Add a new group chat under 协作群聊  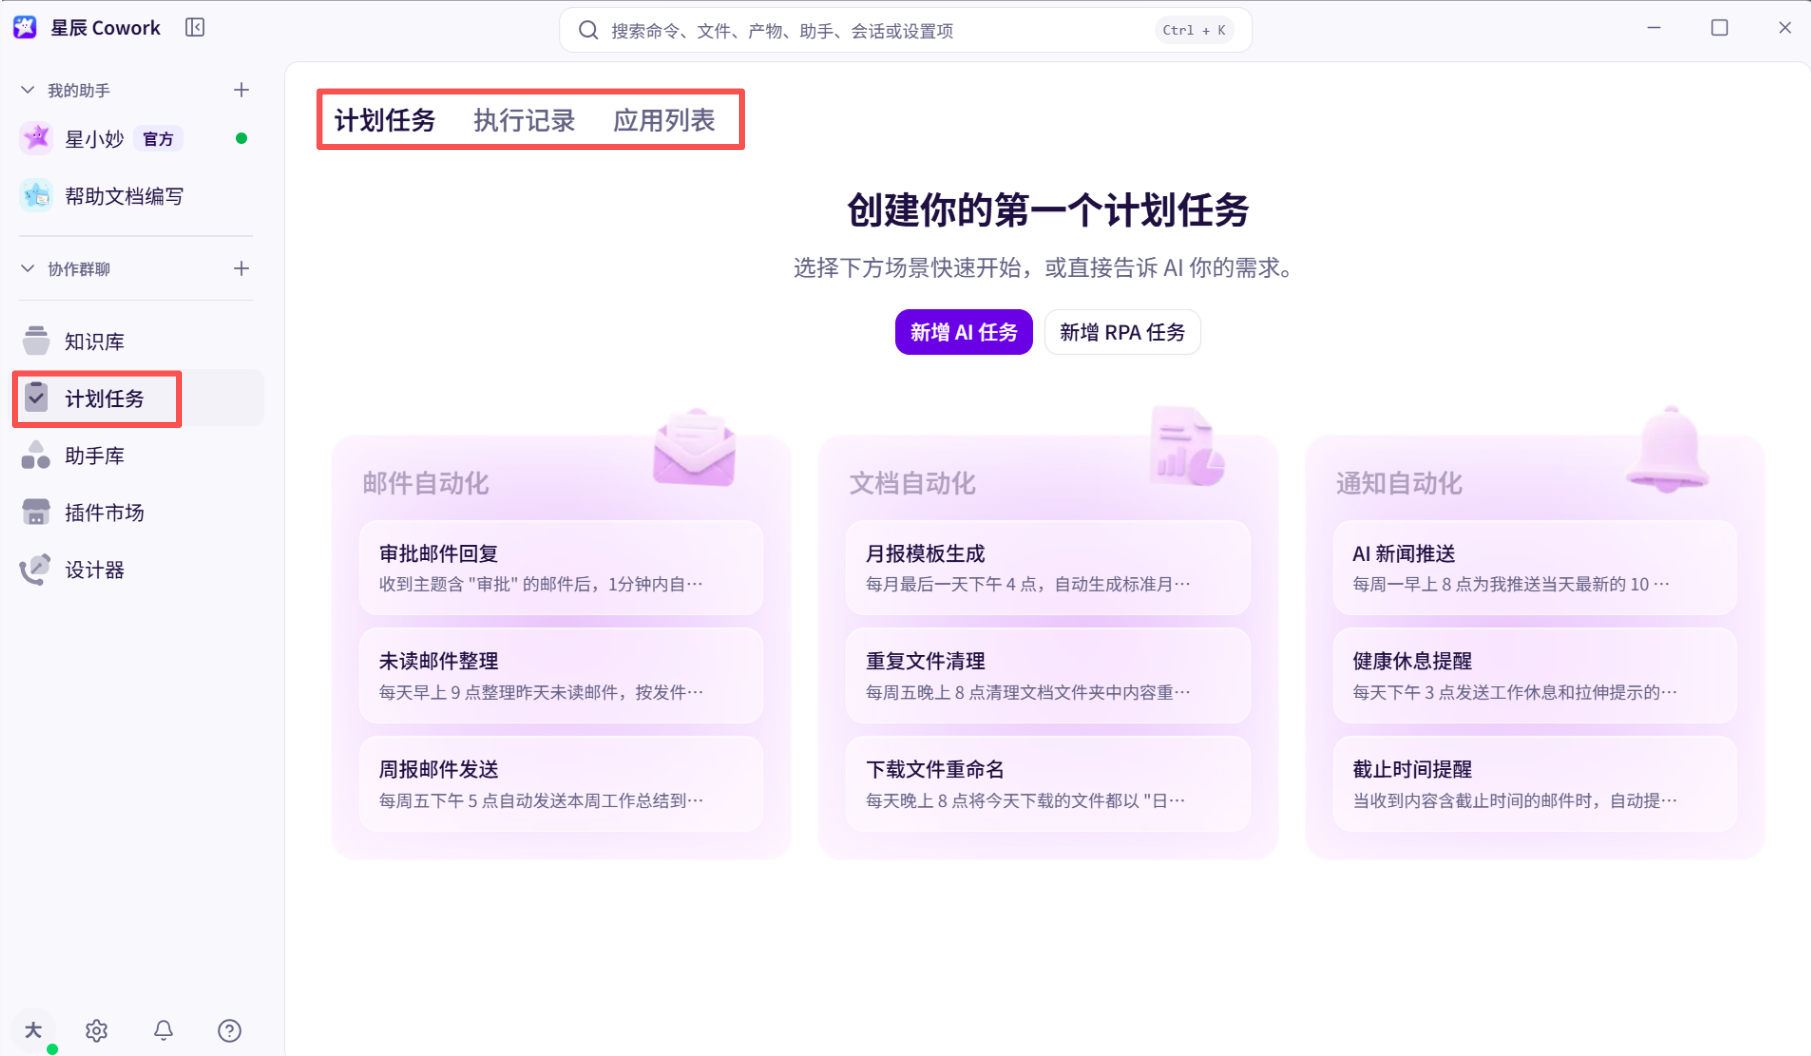241,268
